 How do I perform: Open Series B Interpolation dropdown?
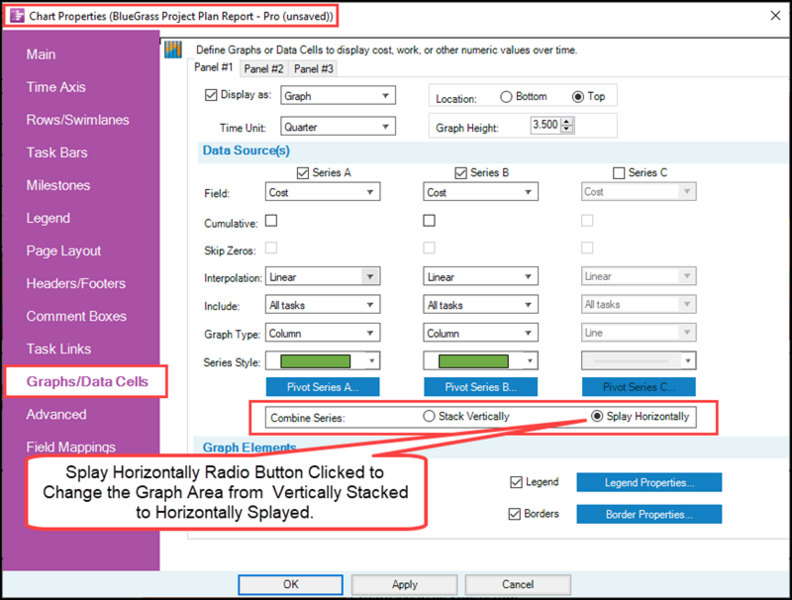(x=480, y=277)
